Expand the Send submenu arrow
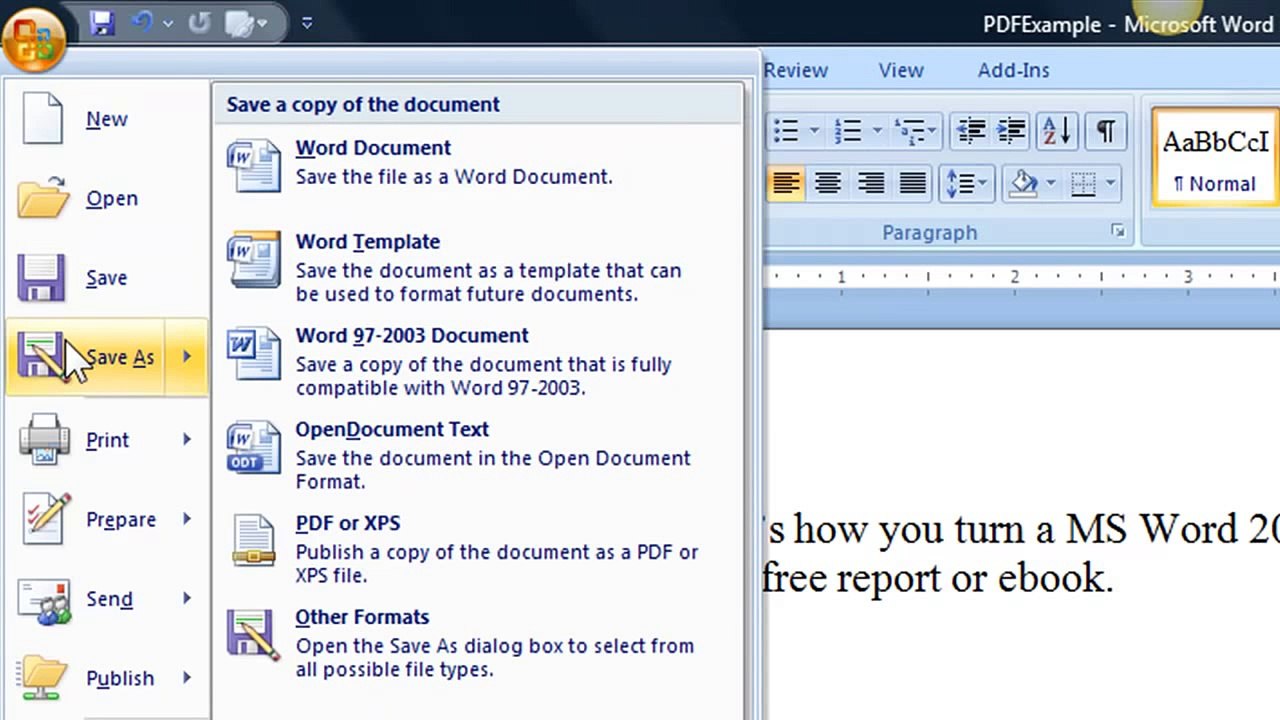Image resolution: width=1280 pixels, height=720 pixels. [x=187, y=599]
